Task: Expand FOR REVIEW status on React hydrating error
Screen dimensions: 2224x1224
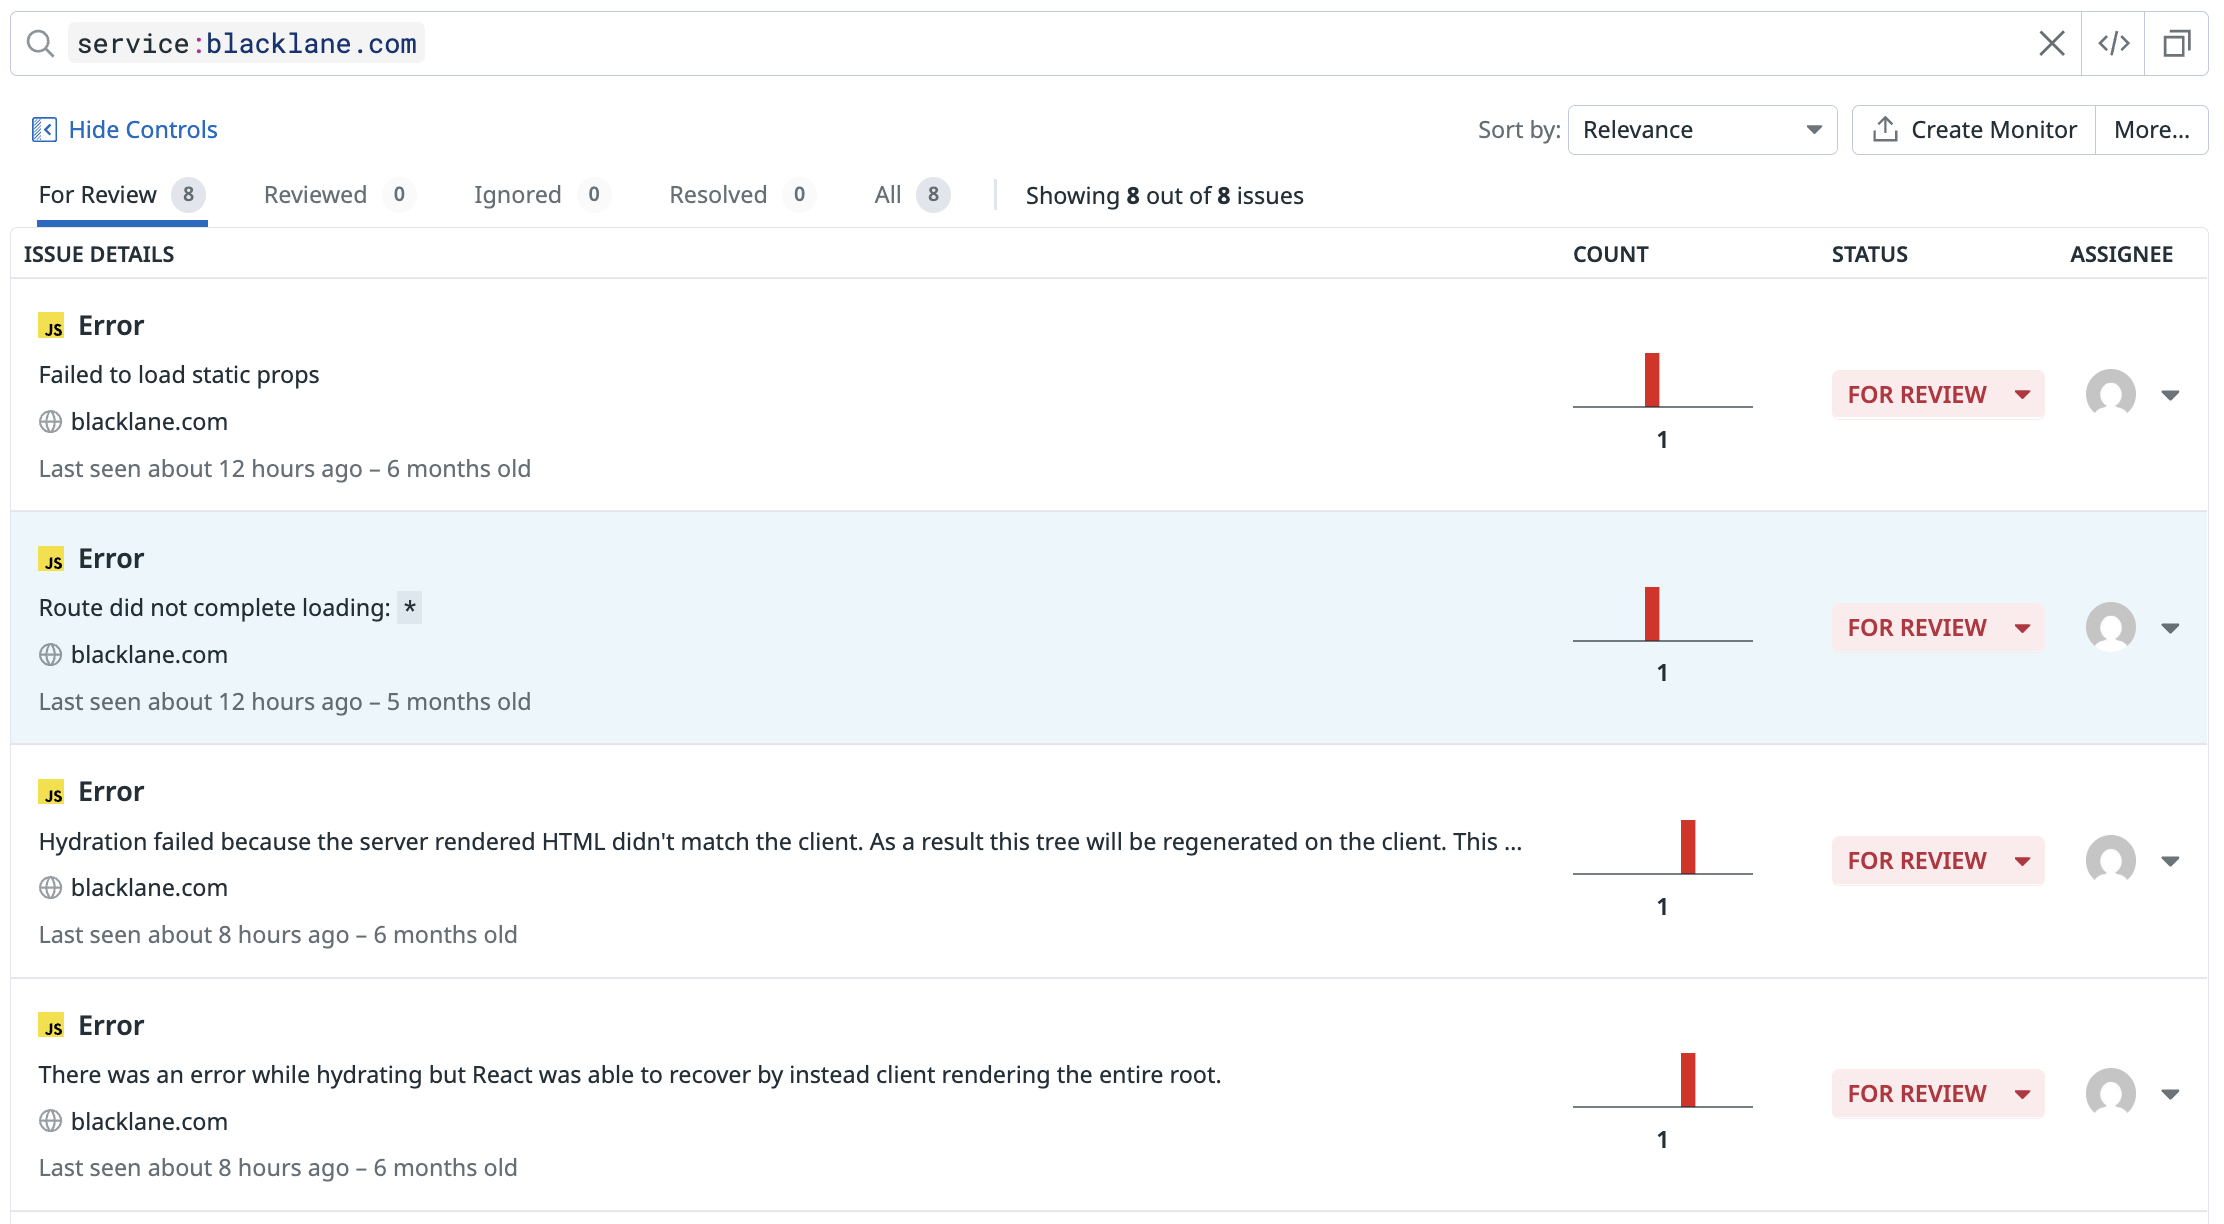Action: [x=1937, y=1094]
